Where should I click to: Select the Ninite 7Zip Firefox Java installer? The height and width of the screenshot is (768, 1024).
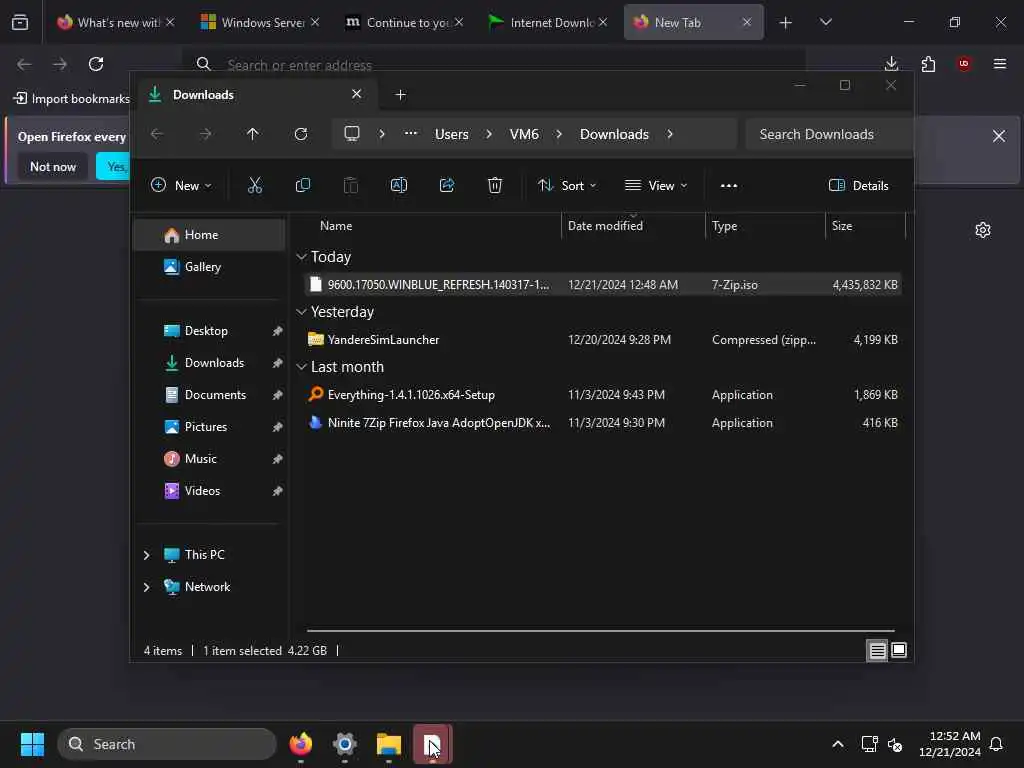tap(603, 423)
